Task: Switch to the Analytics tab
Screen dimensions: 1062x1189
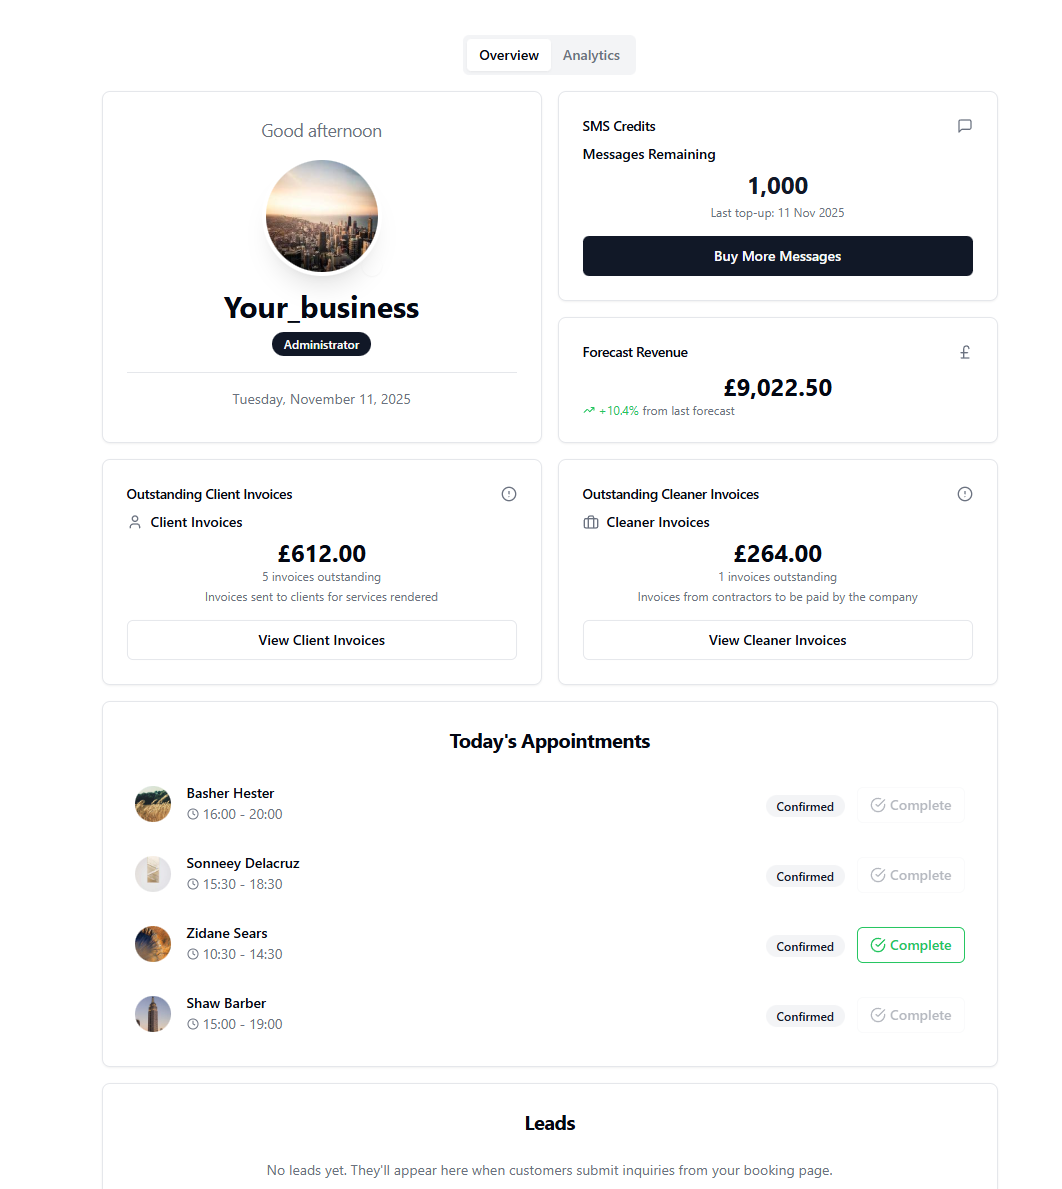Action: tap(591, 55)
